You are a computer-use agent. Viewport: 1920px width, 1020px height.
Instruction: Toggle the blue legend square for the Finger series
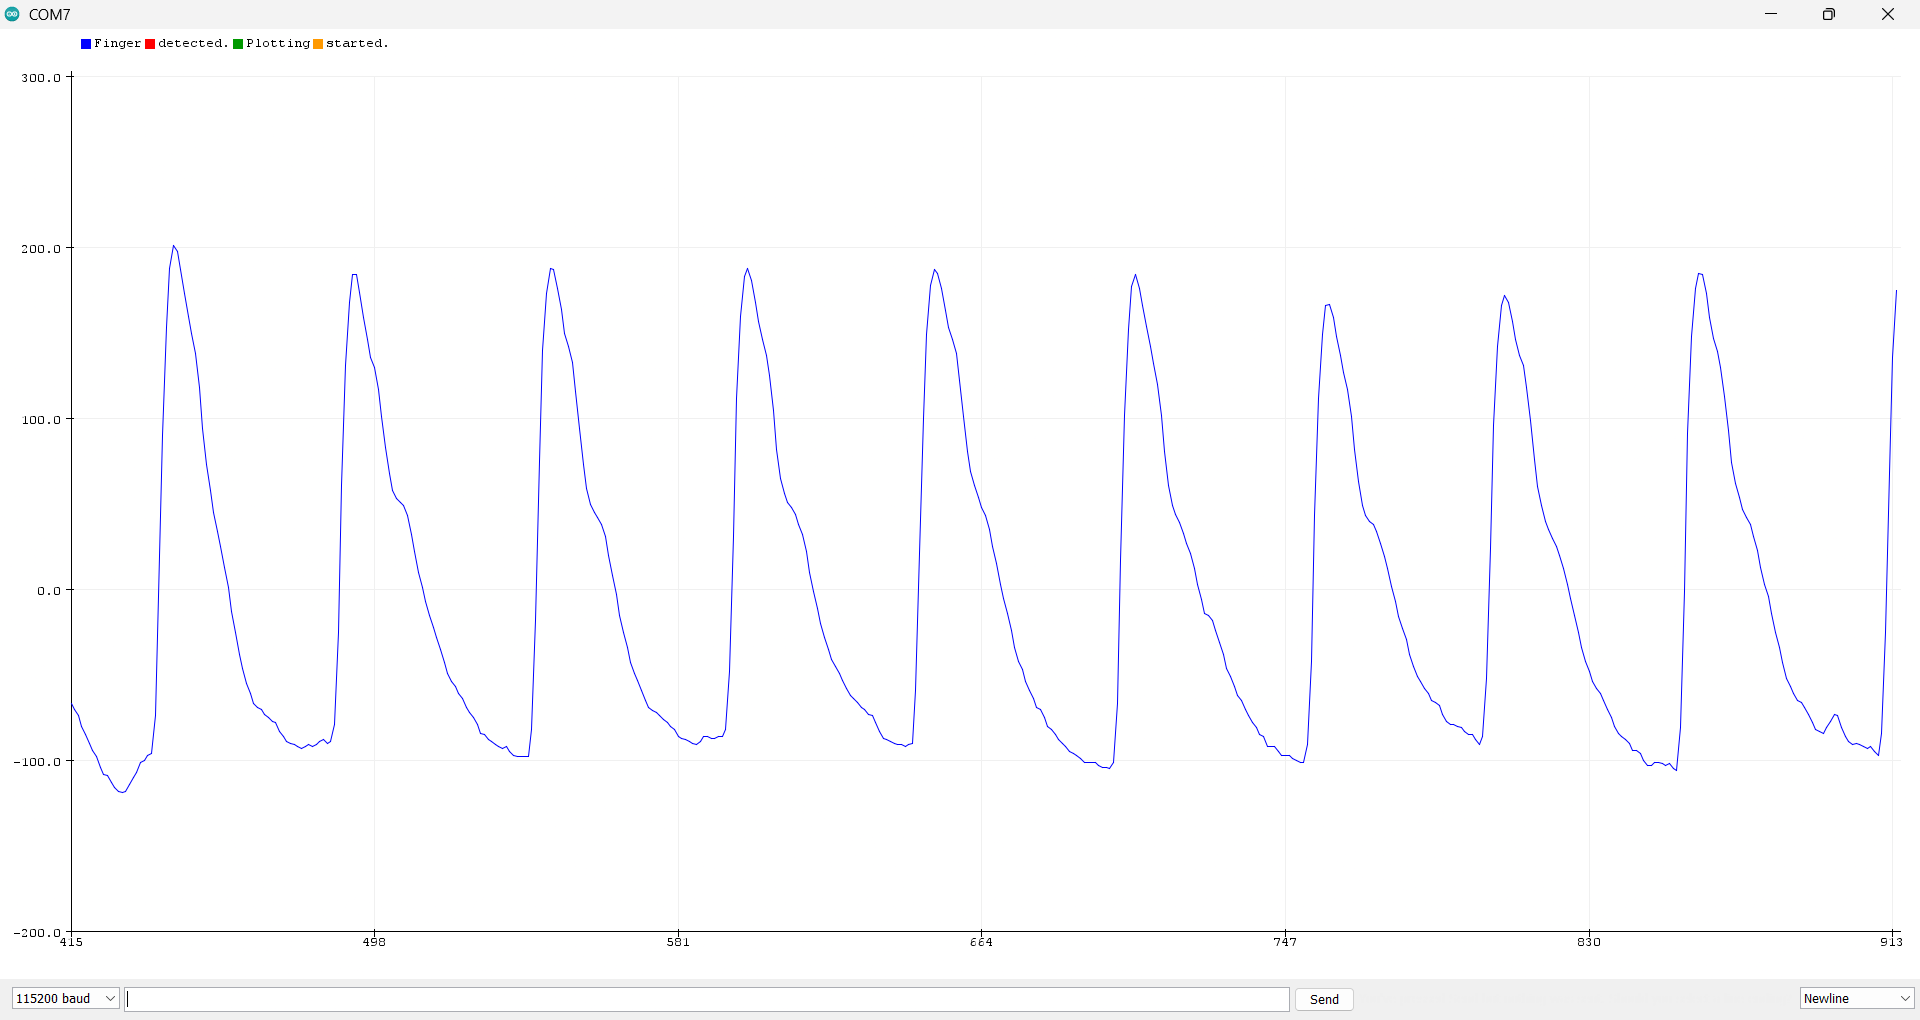coord(85,43)
